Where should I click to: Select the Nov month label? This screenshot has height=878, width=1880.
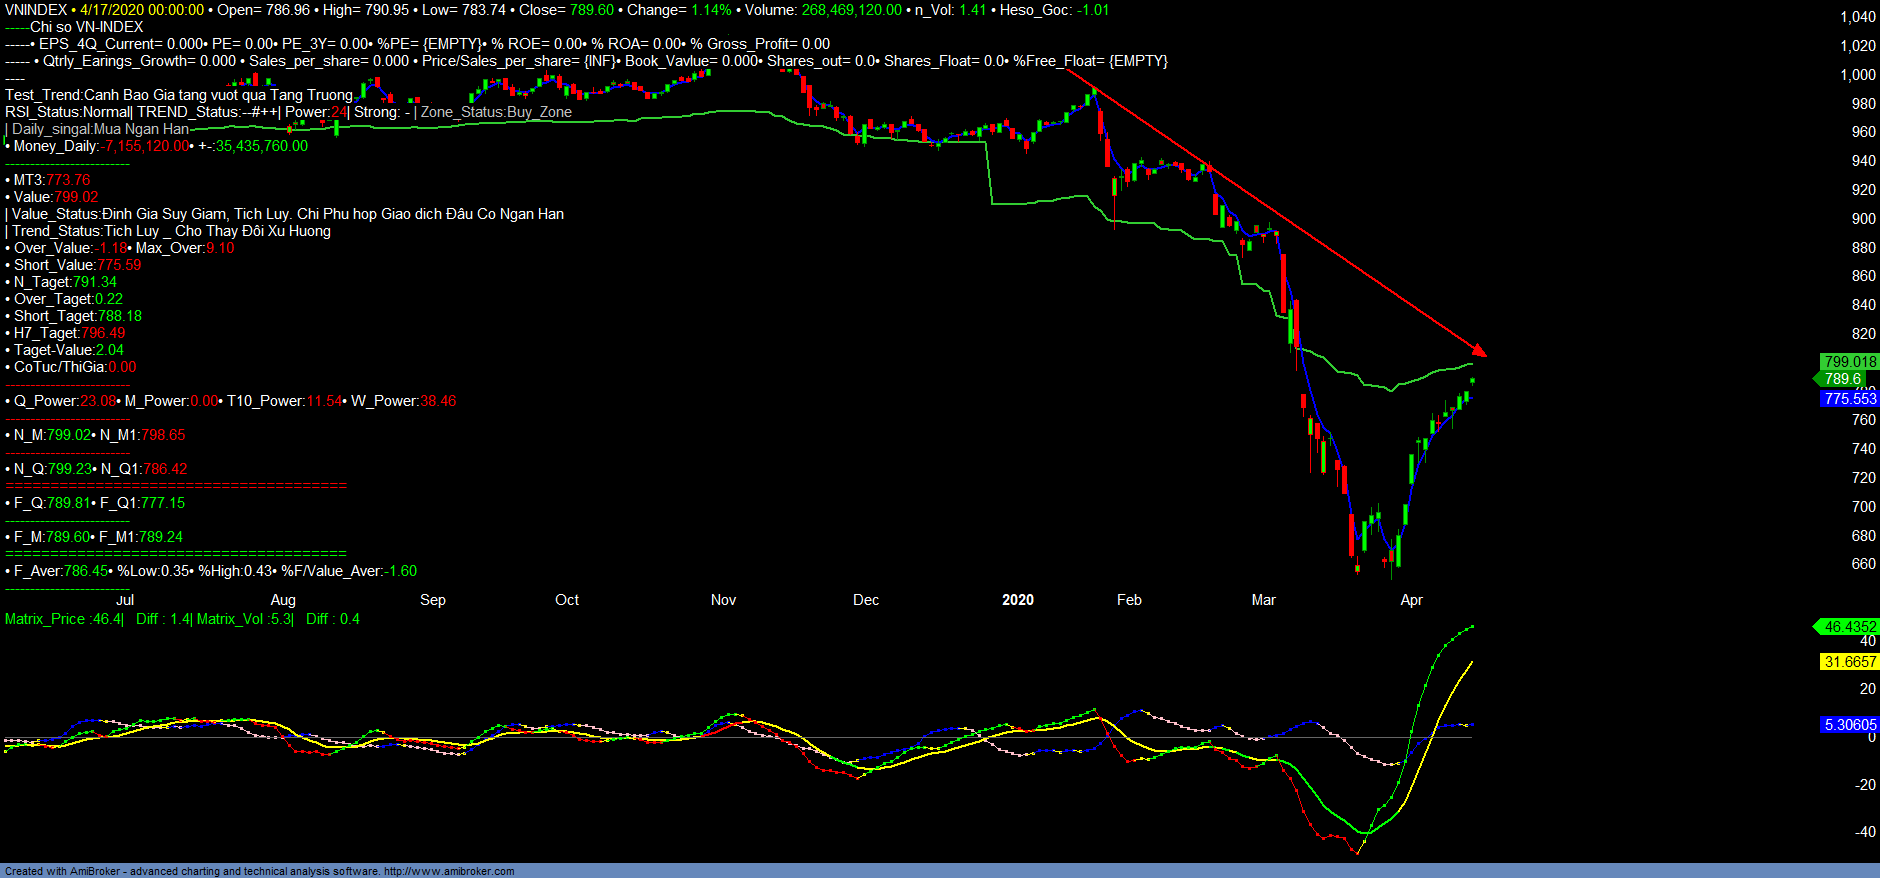(723, 600)
